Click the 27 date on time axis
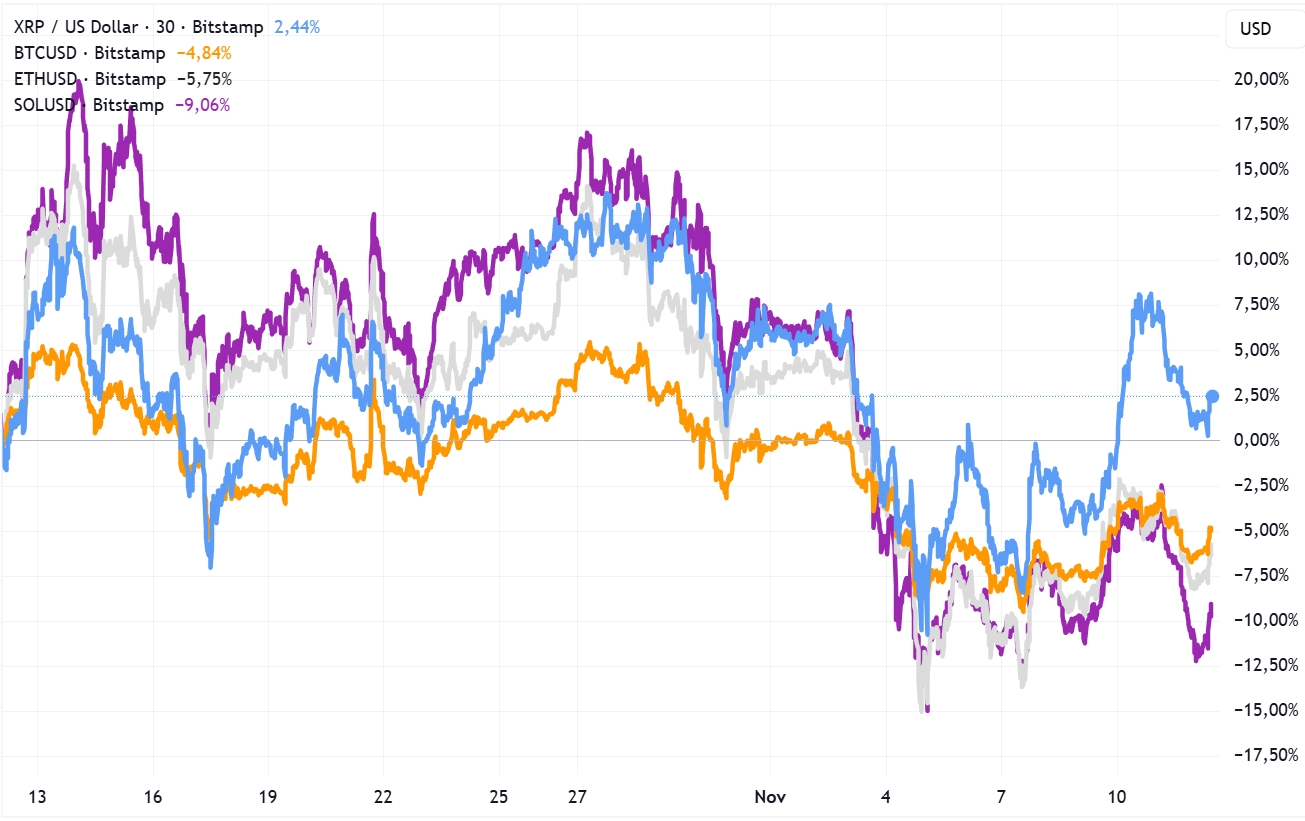 578,797
